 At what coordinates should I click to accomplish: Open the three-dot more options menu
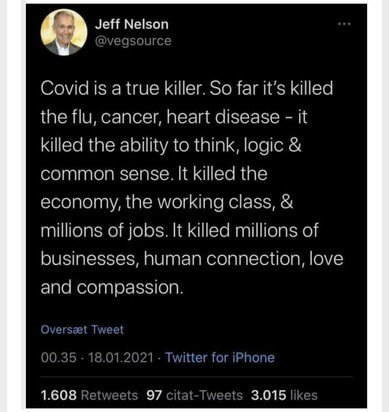(x=344, y=24)
